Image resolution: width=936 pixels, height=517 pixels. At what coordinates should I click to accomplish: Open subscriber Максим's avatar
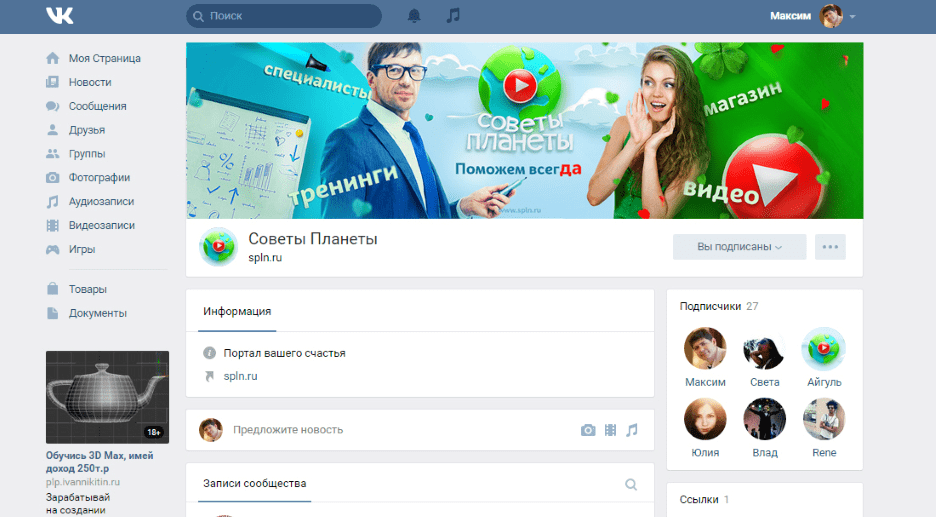click(x=705, y=349)
